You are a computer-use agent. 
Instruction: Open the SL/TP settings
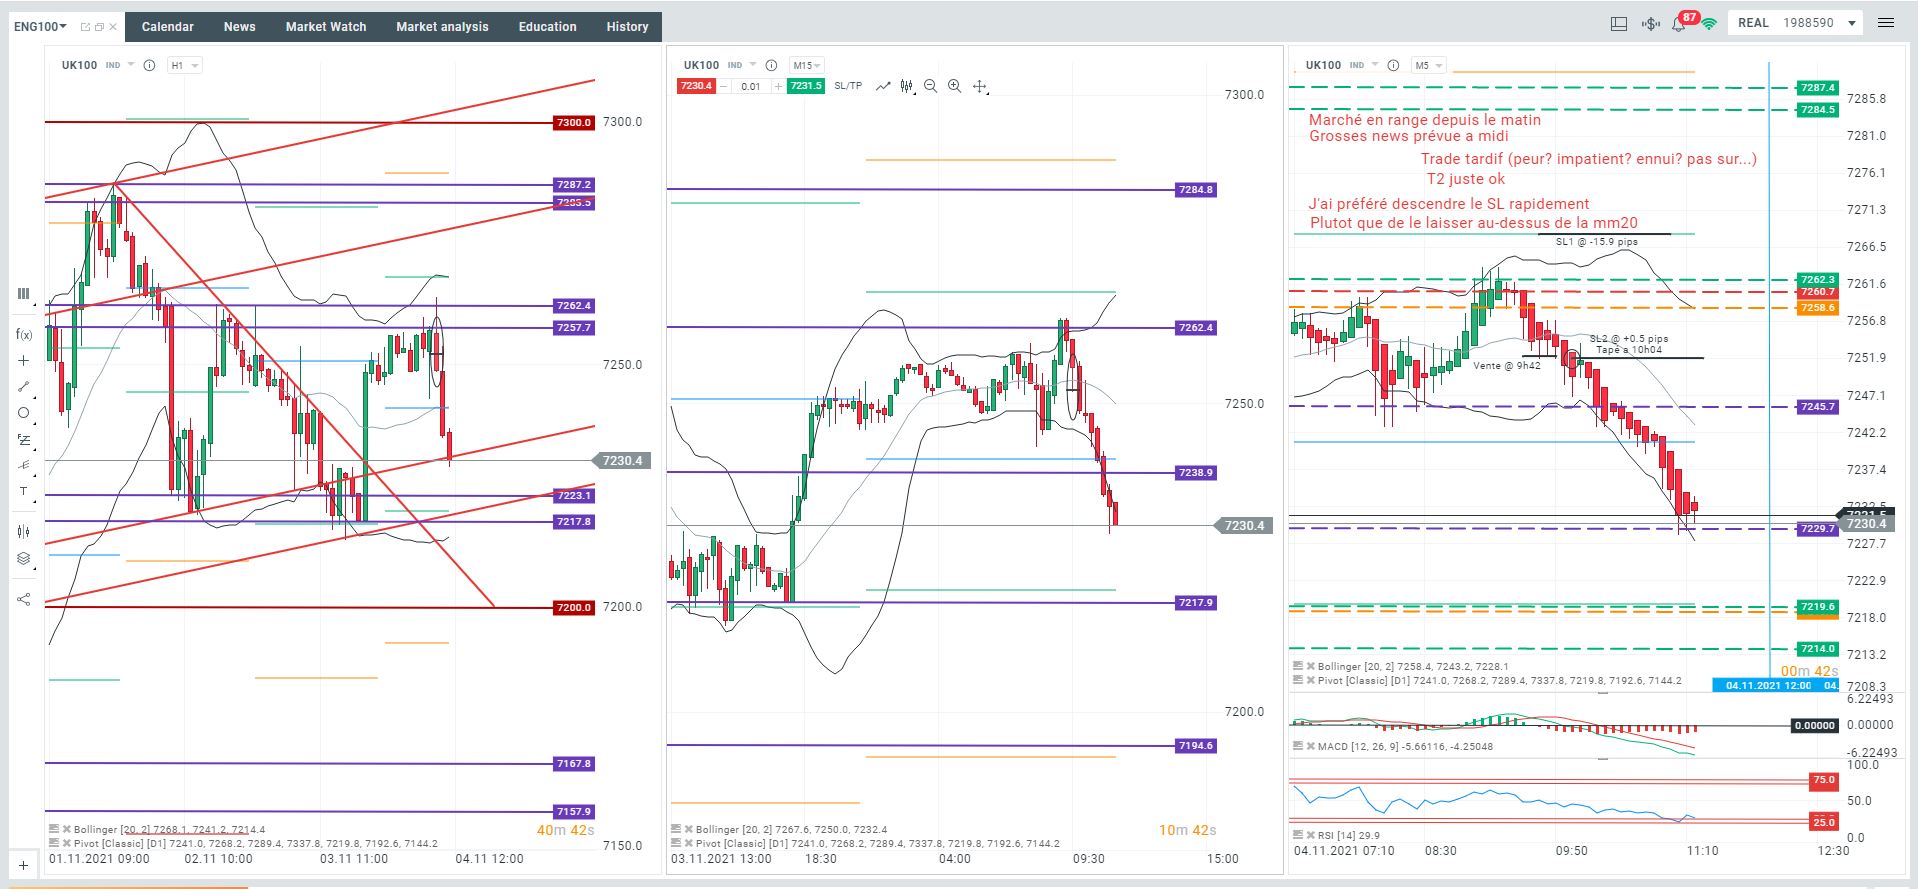[x=848, y=86]
